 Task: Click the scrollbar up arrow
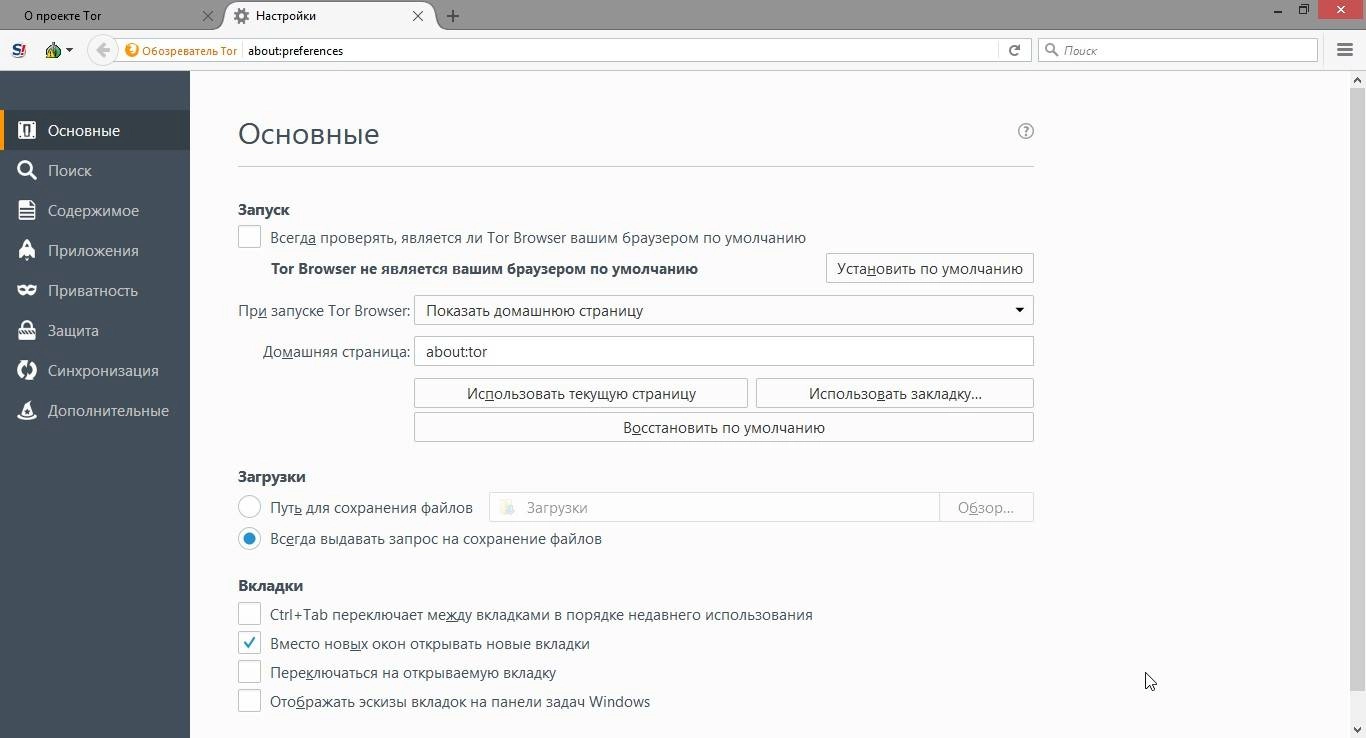1357,79
